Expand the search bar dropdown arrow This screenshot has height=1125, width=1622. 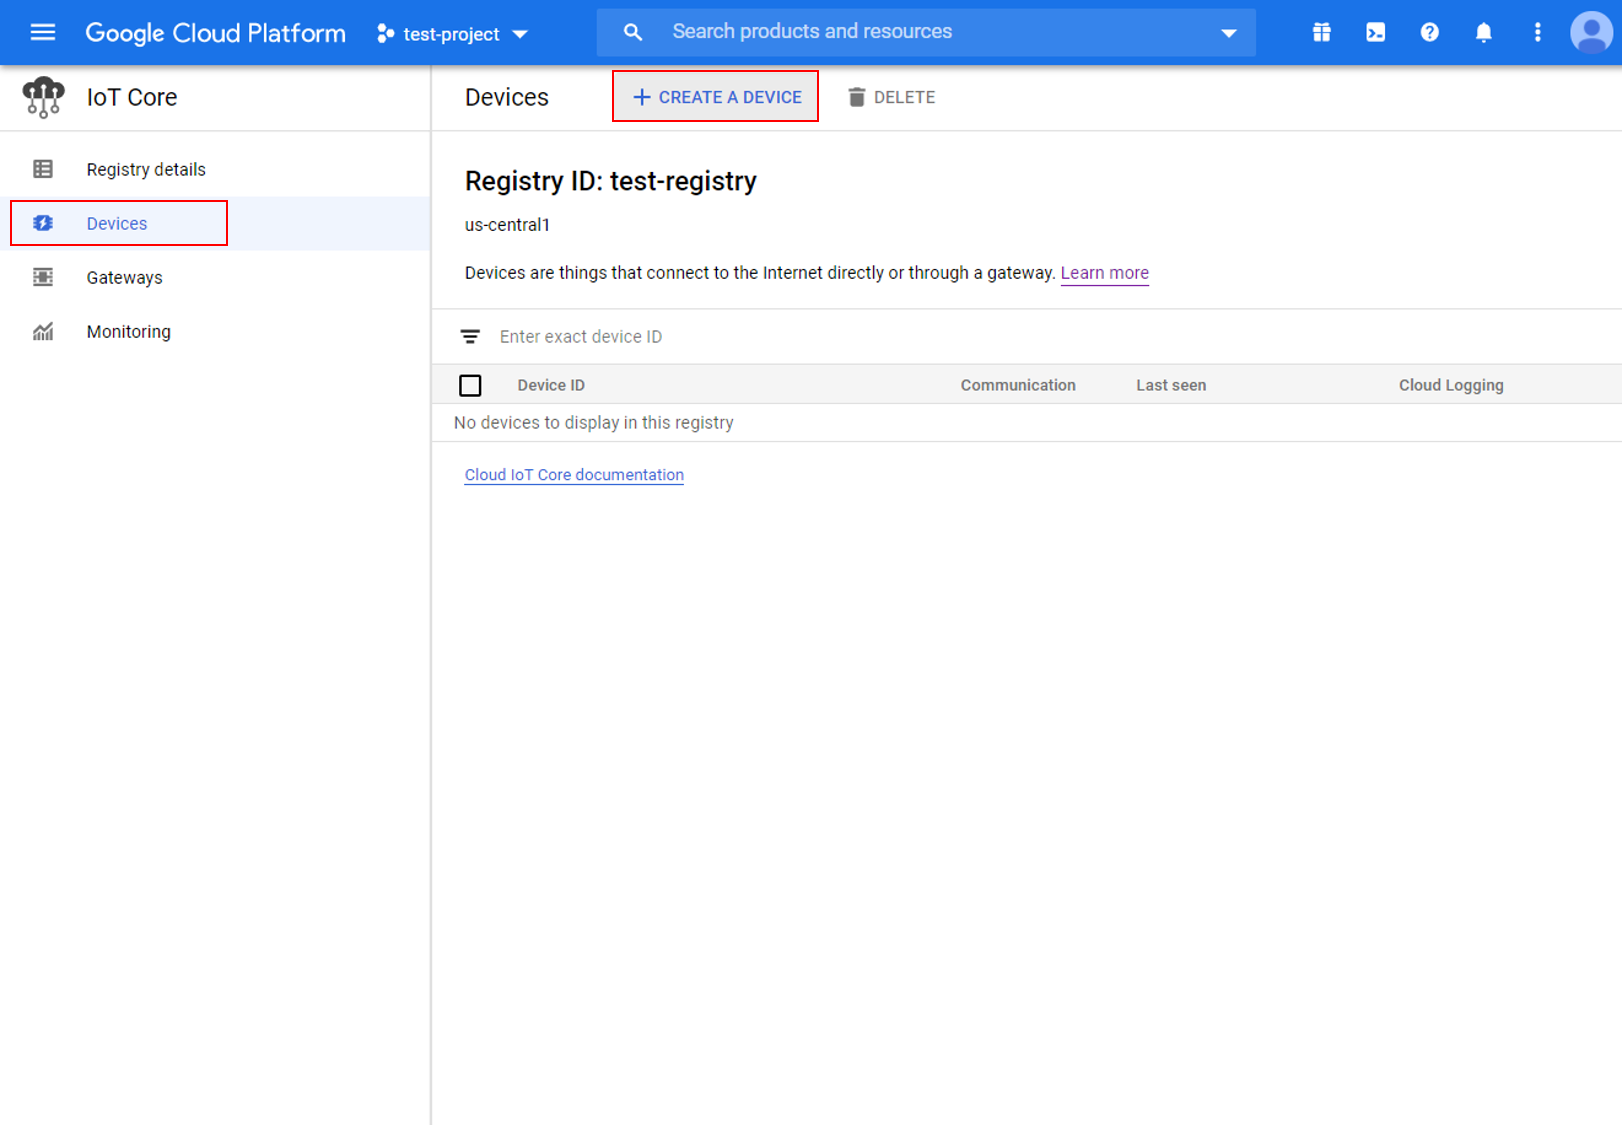click(1229, 33)
